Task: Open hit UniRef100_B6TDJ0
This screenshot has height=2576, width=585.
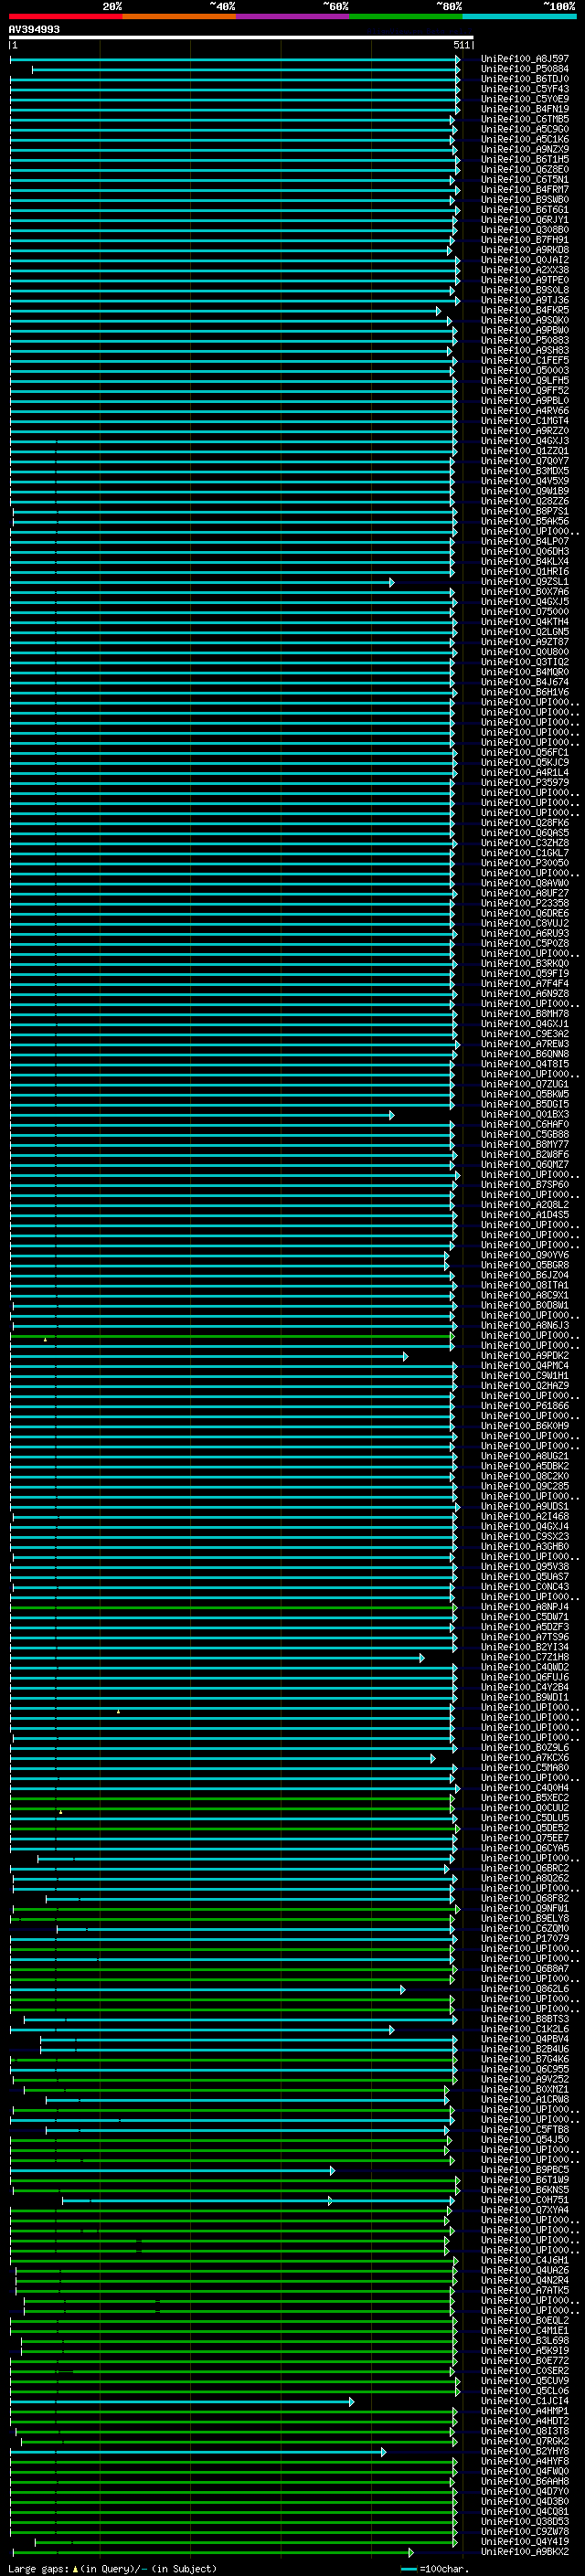Action: coord(525,79)
